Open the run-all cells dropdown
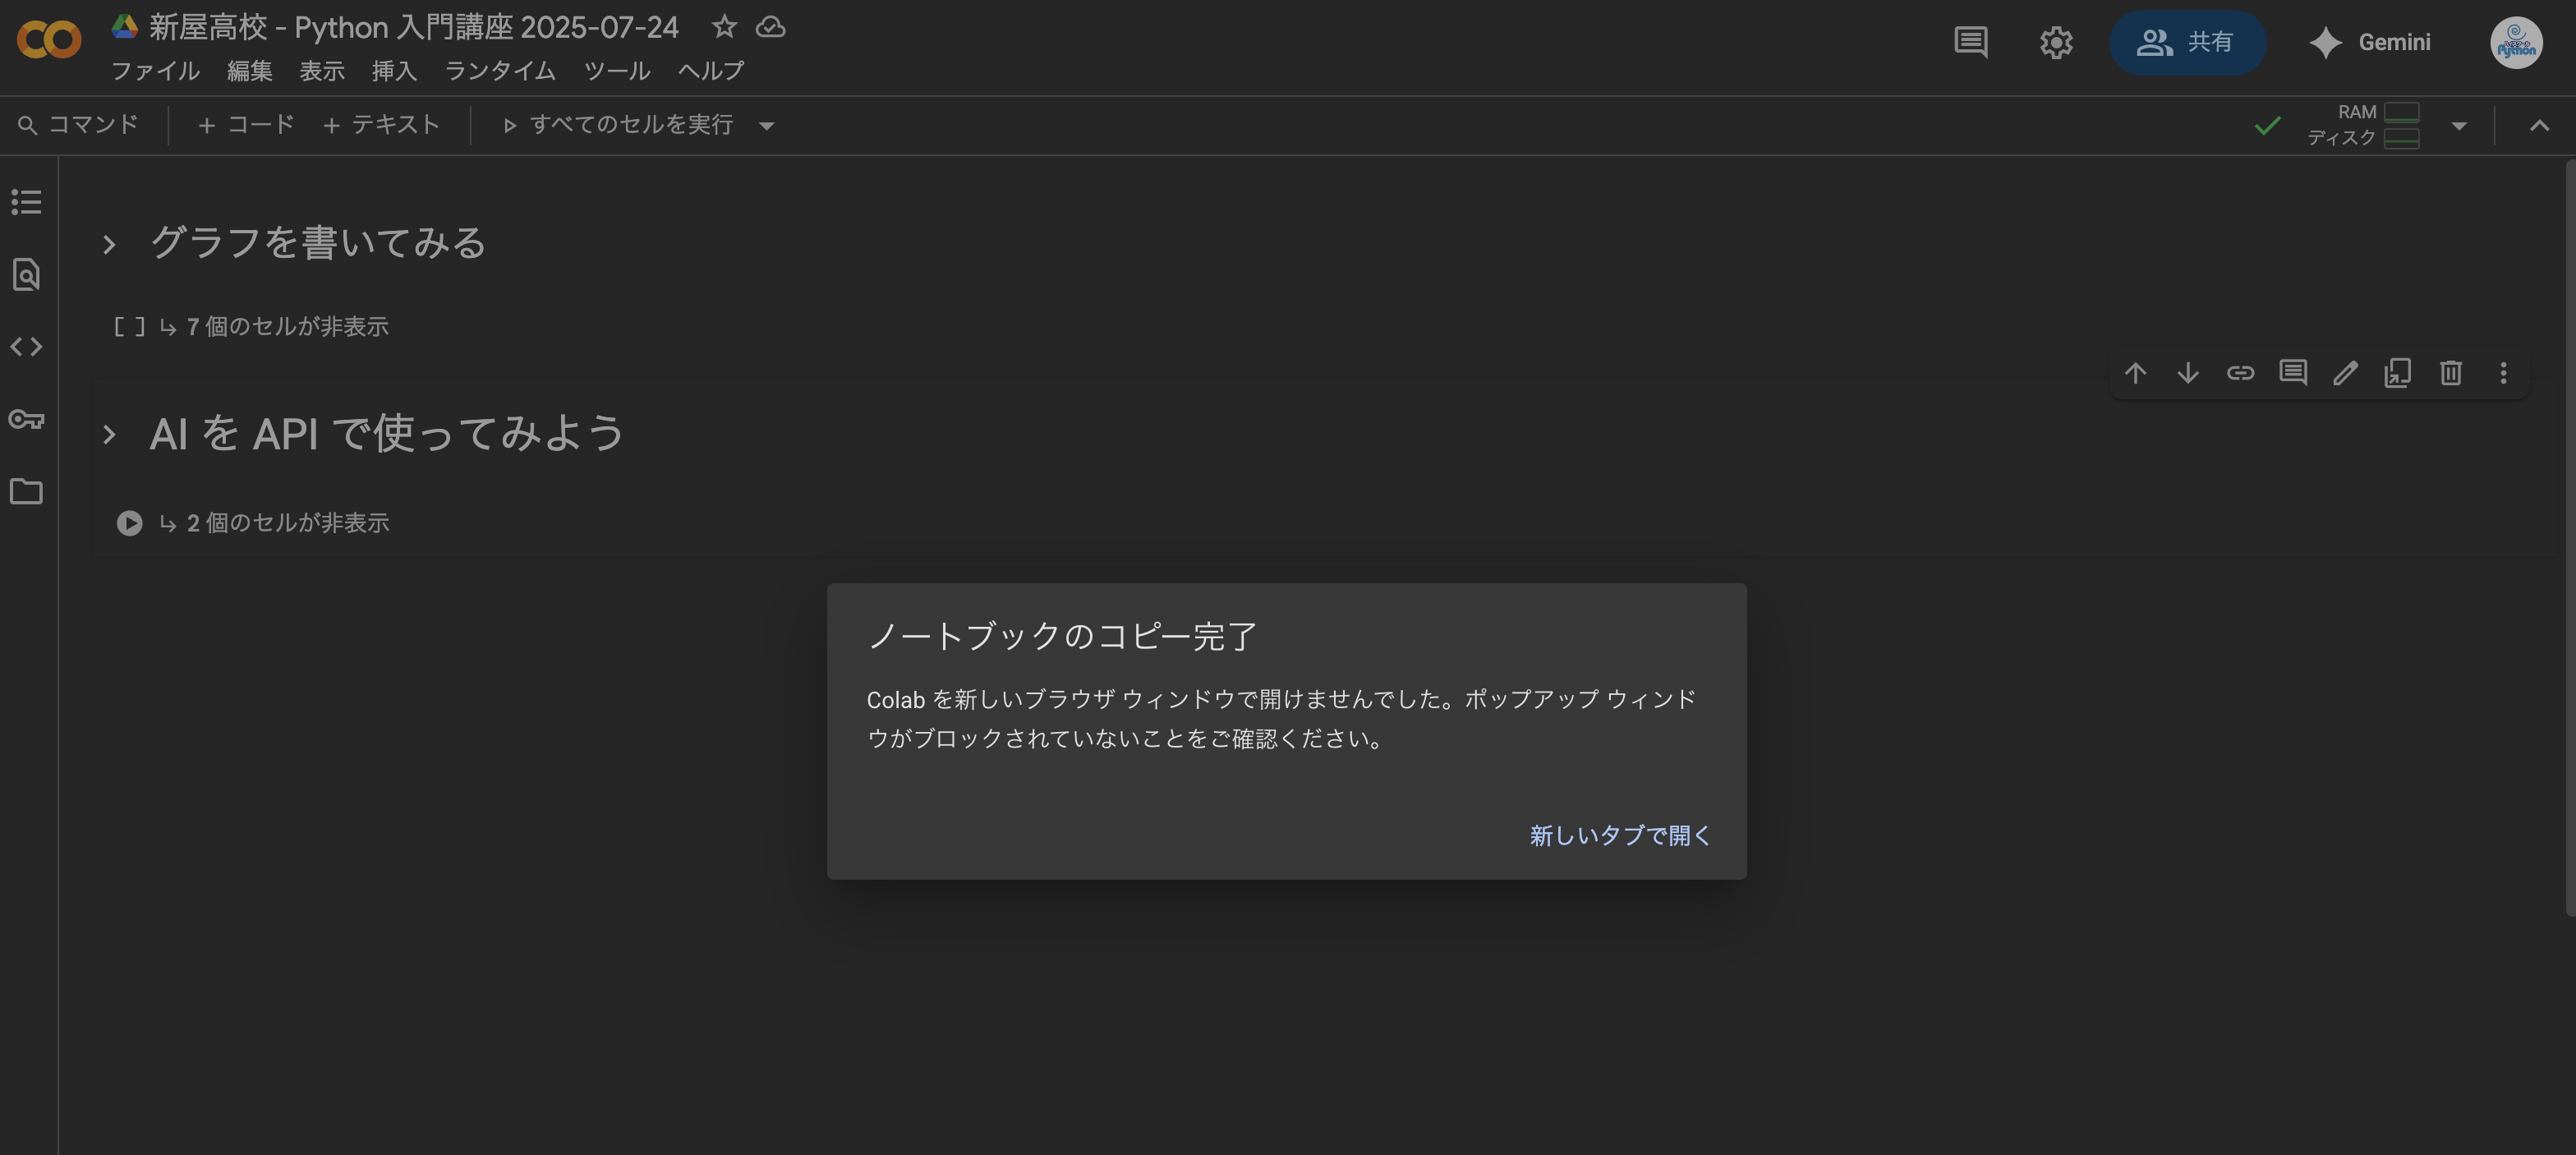2576x1155 pixels. (767, 125)
